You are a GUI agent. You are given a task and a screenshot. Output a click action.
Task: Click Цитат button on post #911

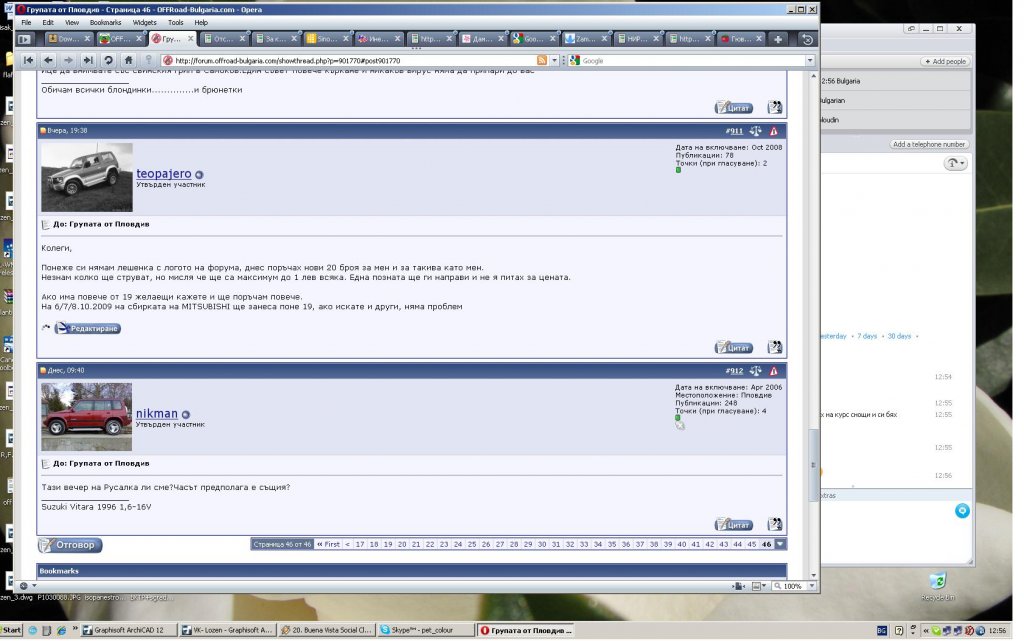734,347
